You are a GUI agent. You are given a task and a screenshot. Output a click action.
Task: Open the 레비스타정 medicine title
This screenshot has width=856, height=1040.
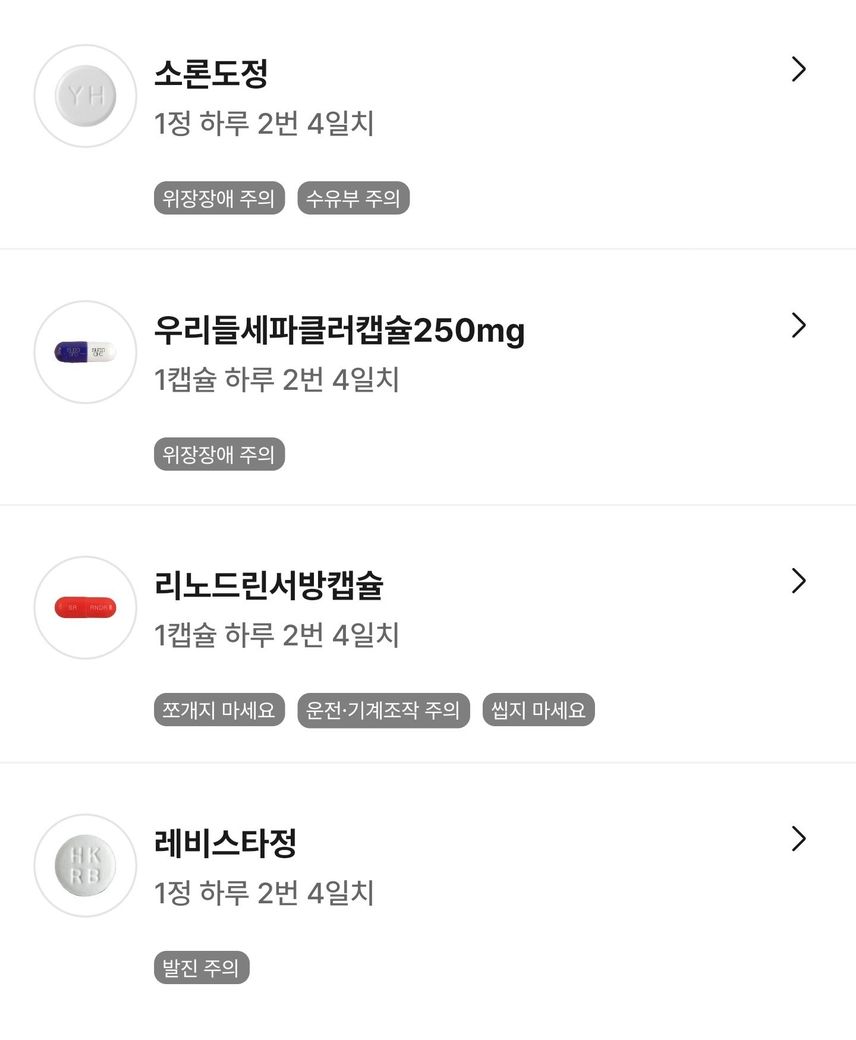[226, 842]
